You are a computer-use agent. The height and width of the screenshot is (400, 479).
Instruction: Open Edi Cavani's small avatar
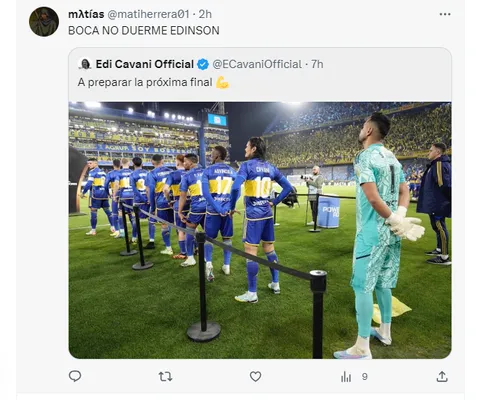click(85, 64)
